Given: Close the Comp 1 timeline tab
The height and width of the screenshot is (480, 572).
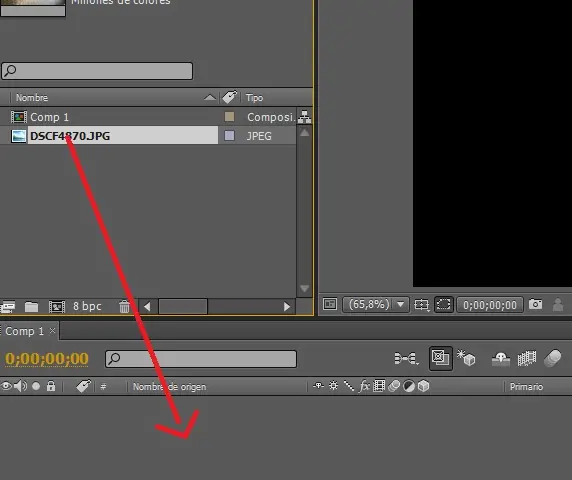Looking at the screenshot, I should (x=53, y=331).
